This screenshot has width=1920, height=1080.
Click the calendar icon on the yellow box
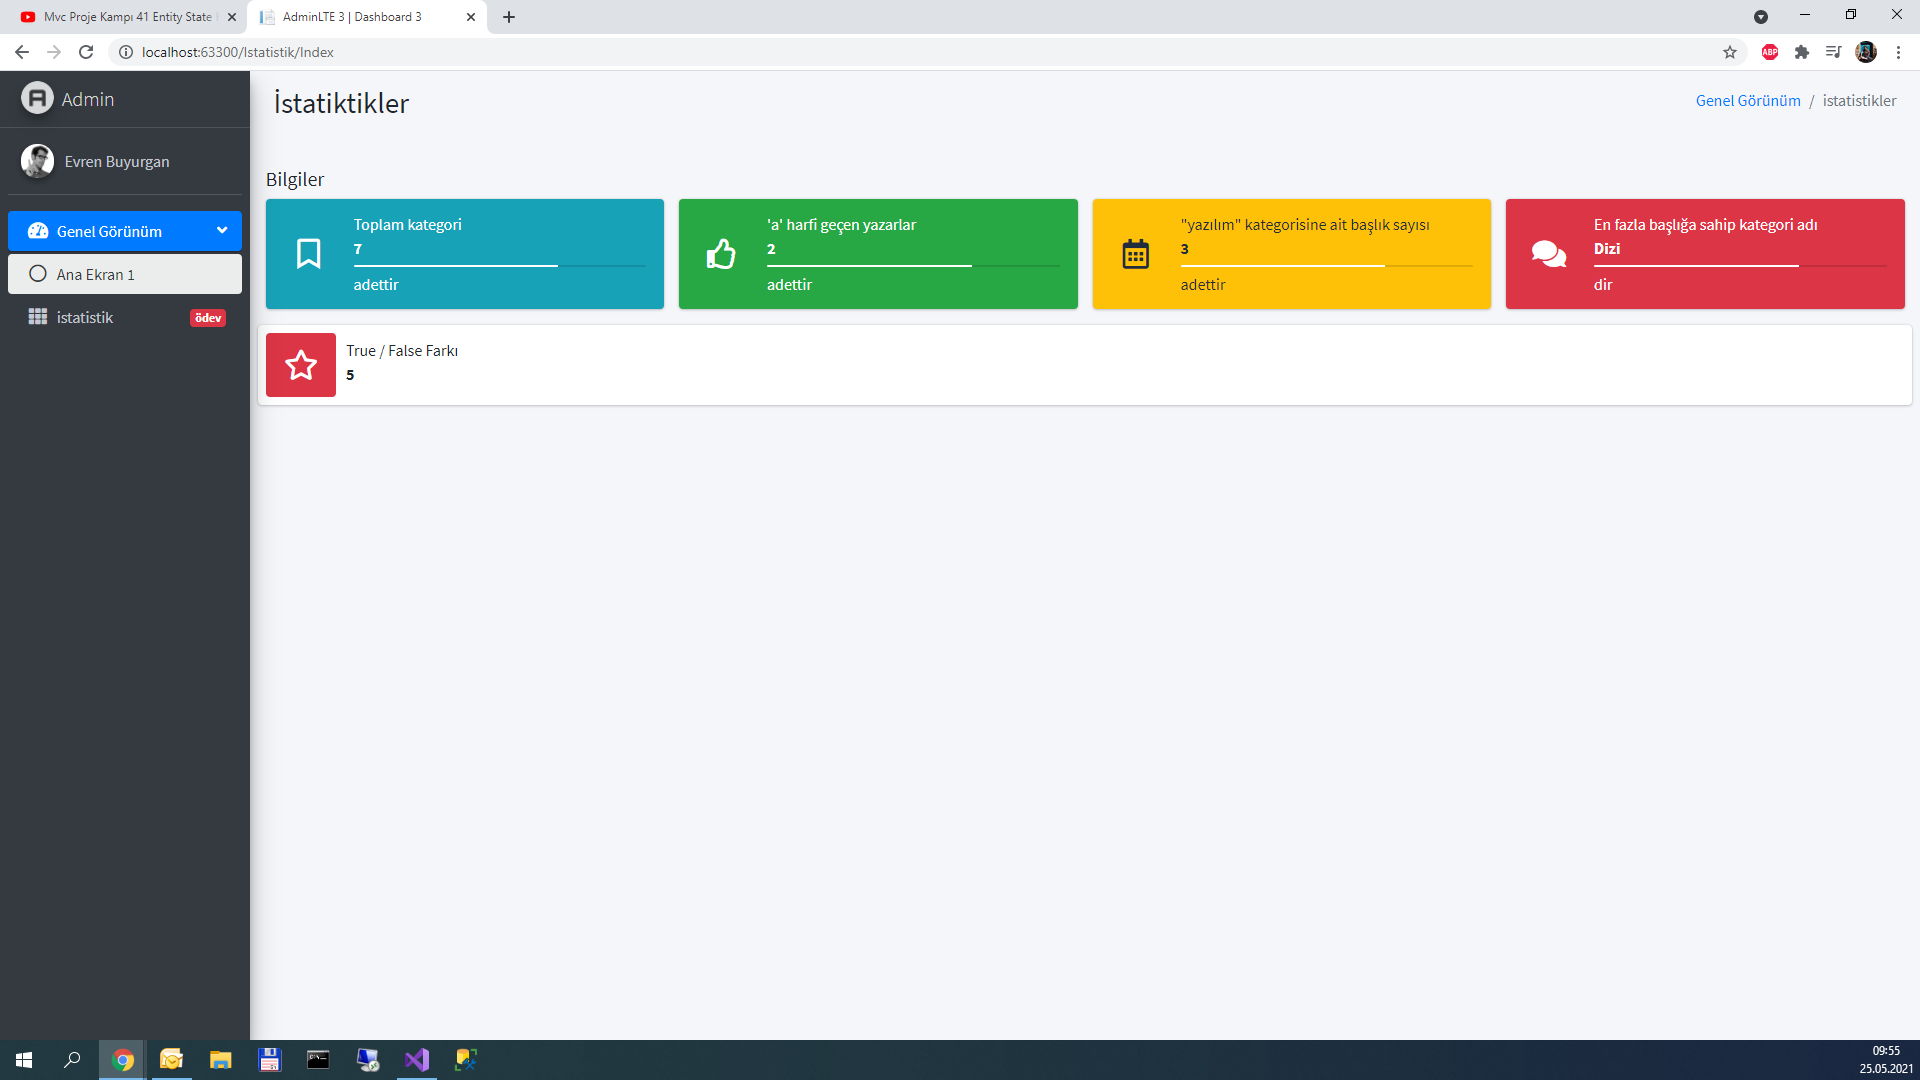(x=1136, y=253)
